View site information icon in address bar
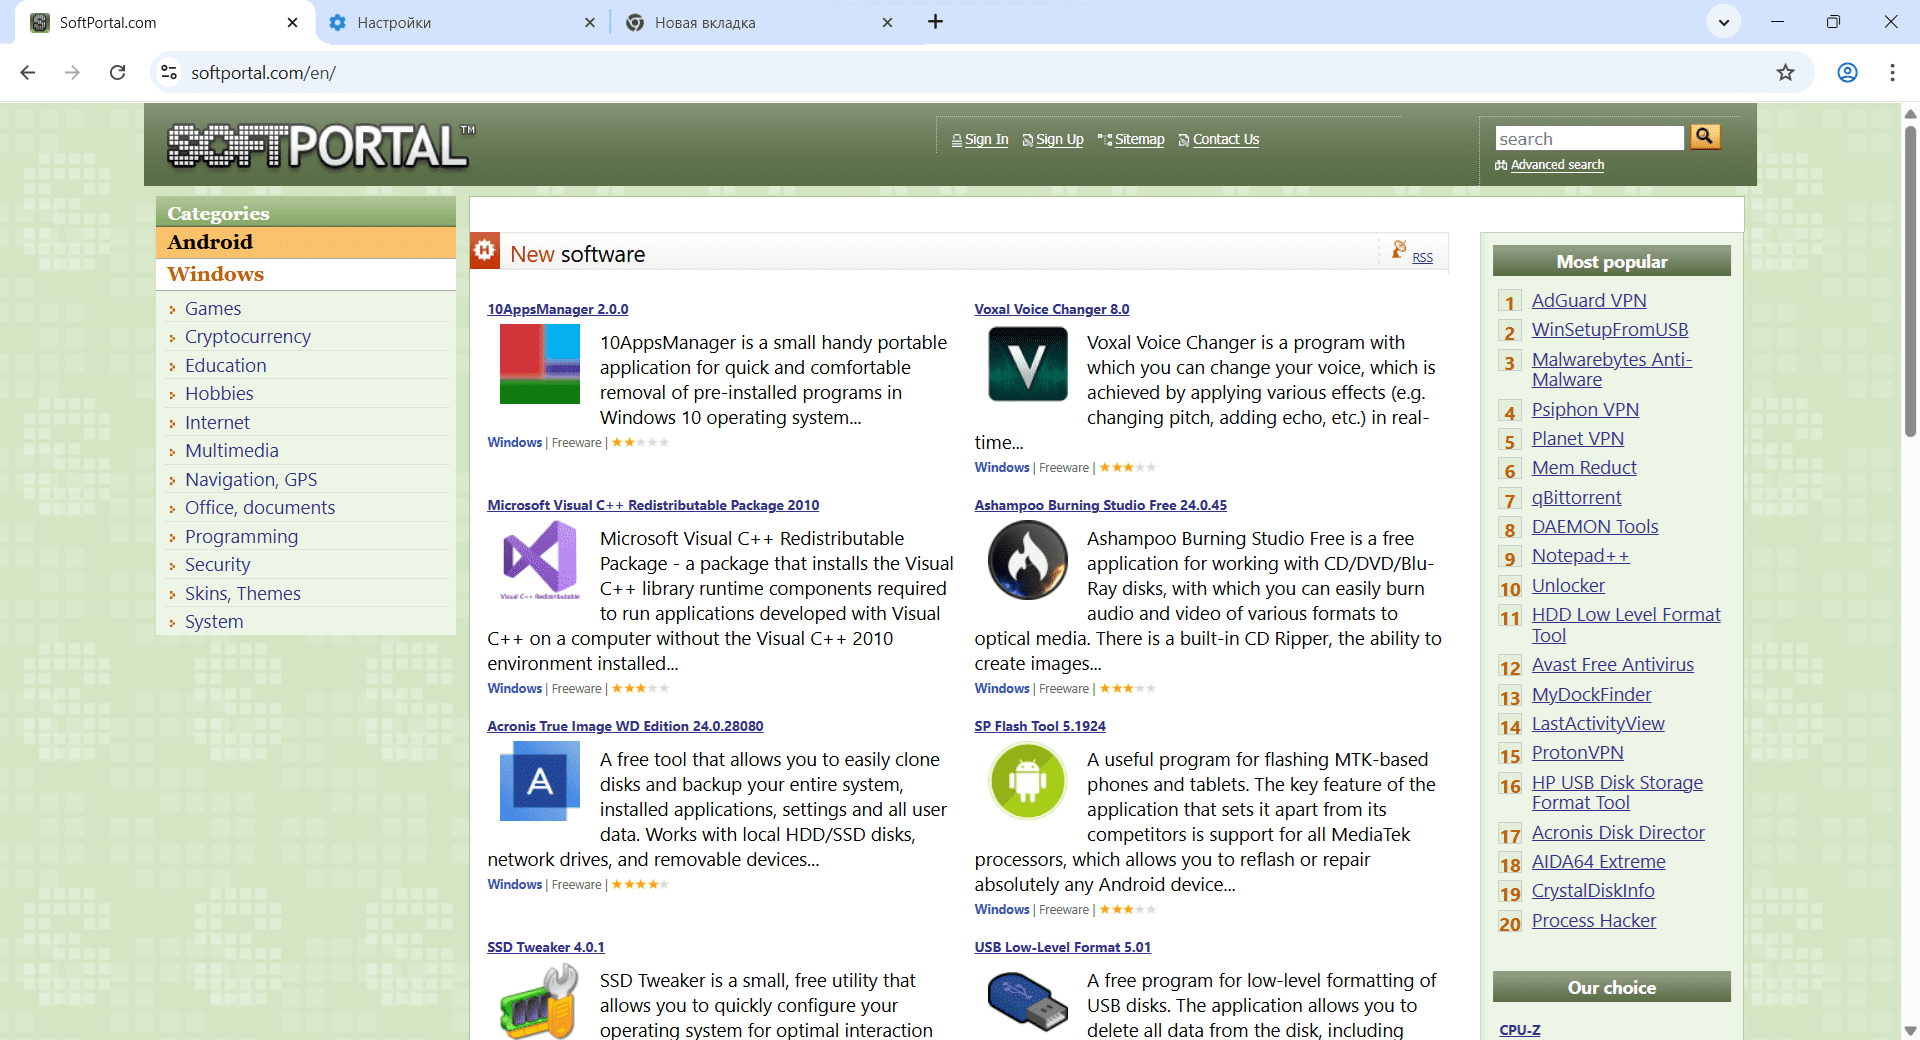The height and width of the screenshot is (1040, 1920). pos(169,73)
